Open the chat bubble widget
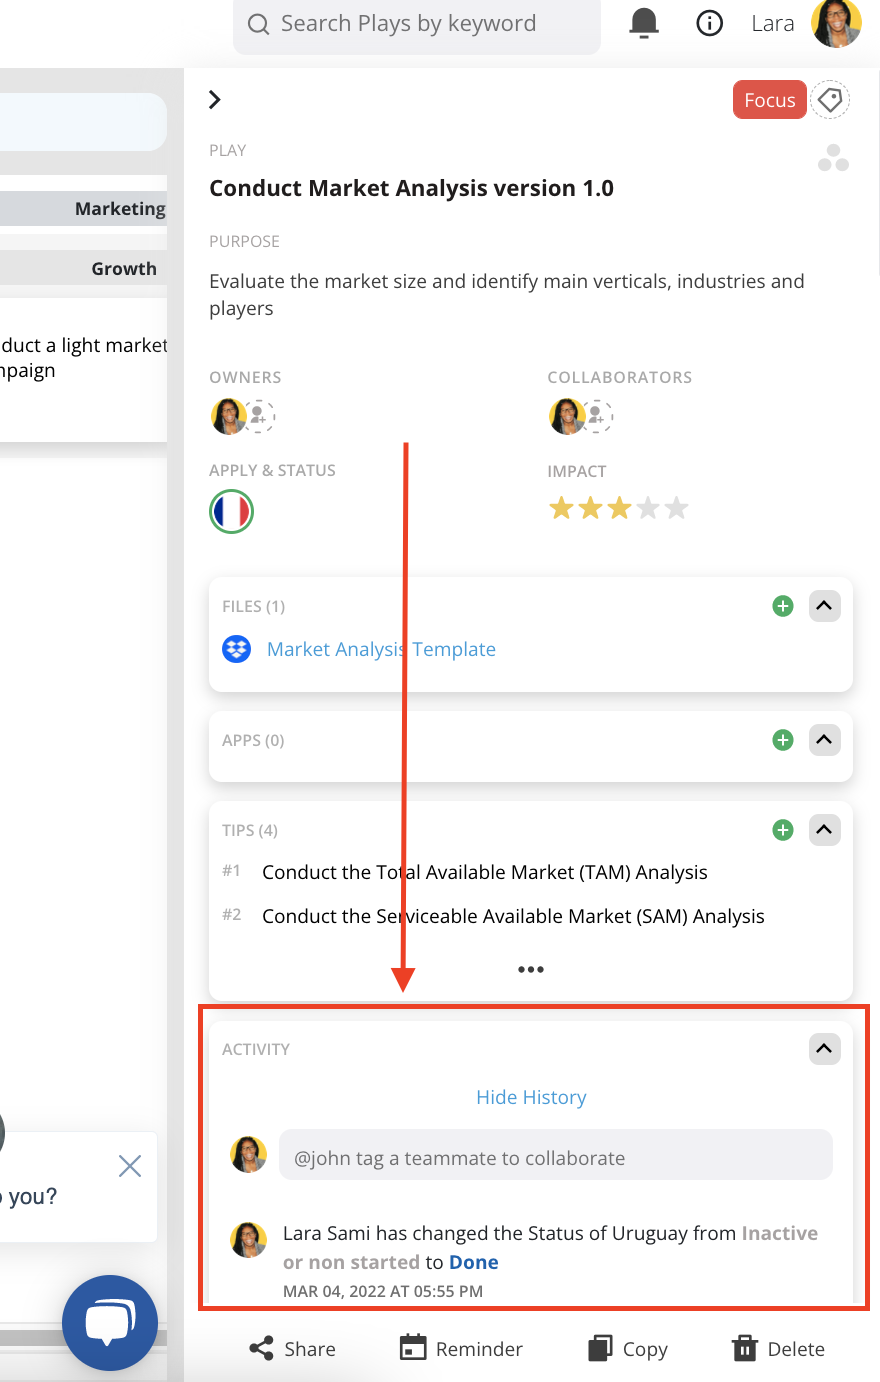The width and height of the screenshot is (880, 1382). click(x=110, y=1322)
